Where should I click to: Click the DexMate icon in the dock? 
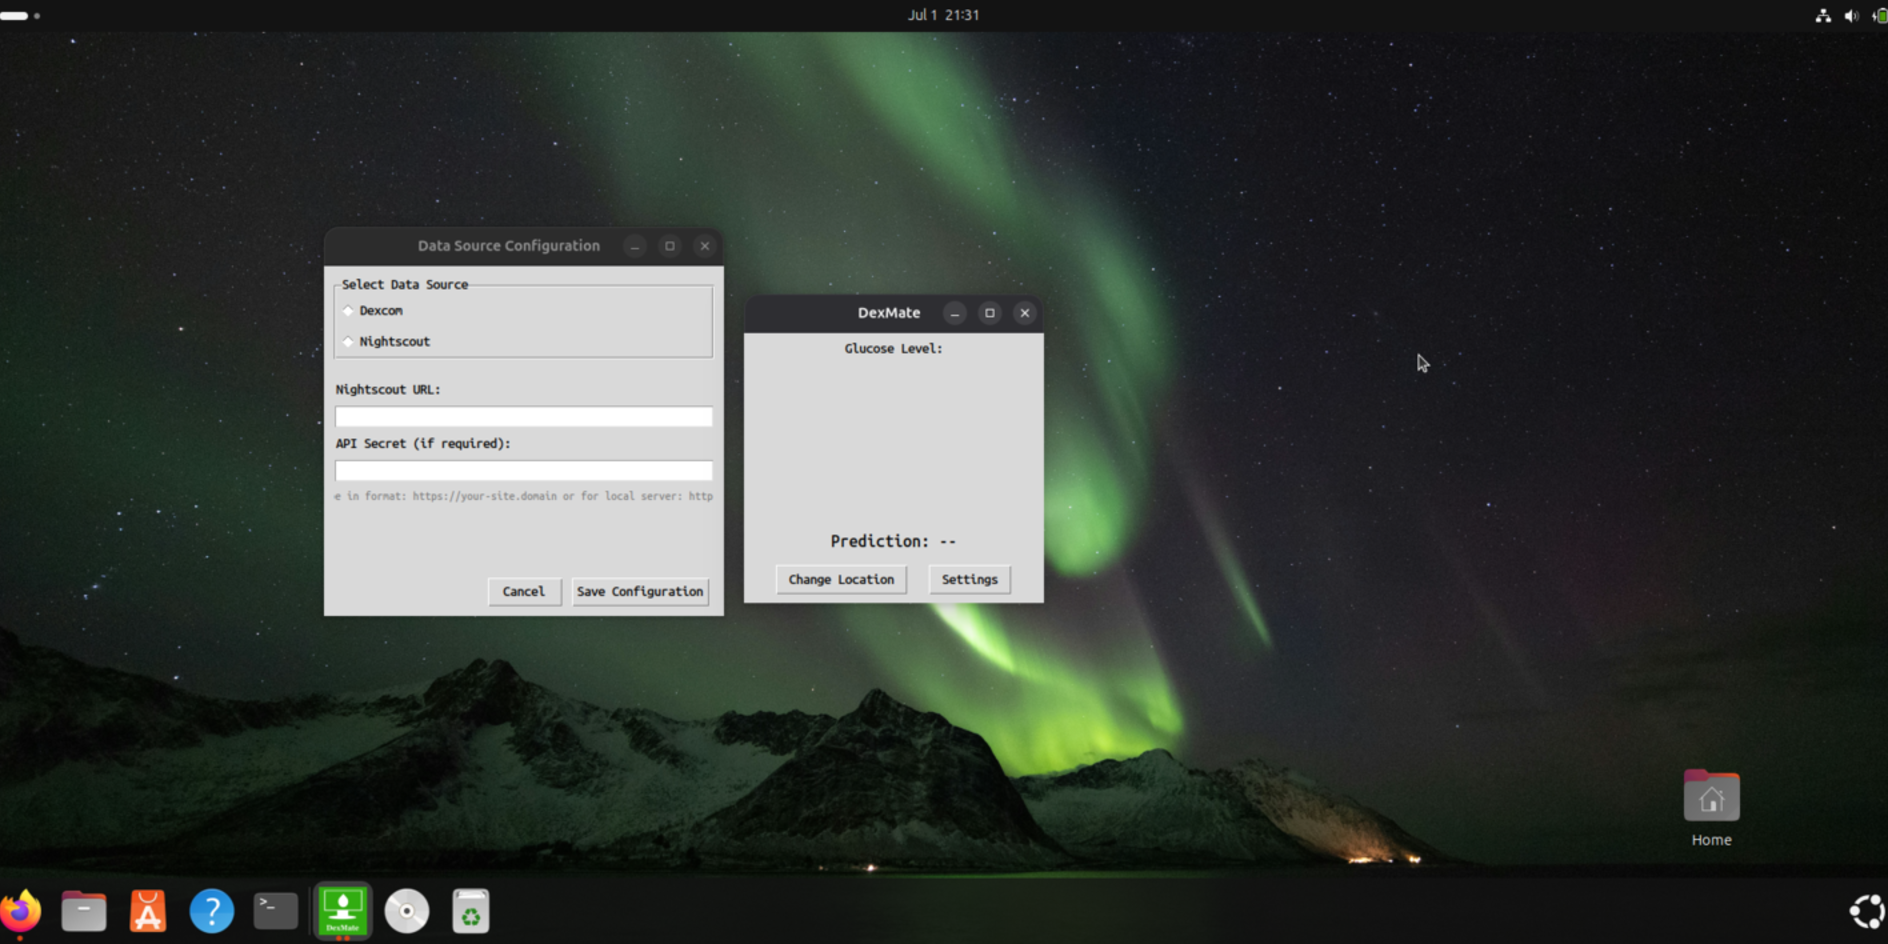[x=342, y=910]
